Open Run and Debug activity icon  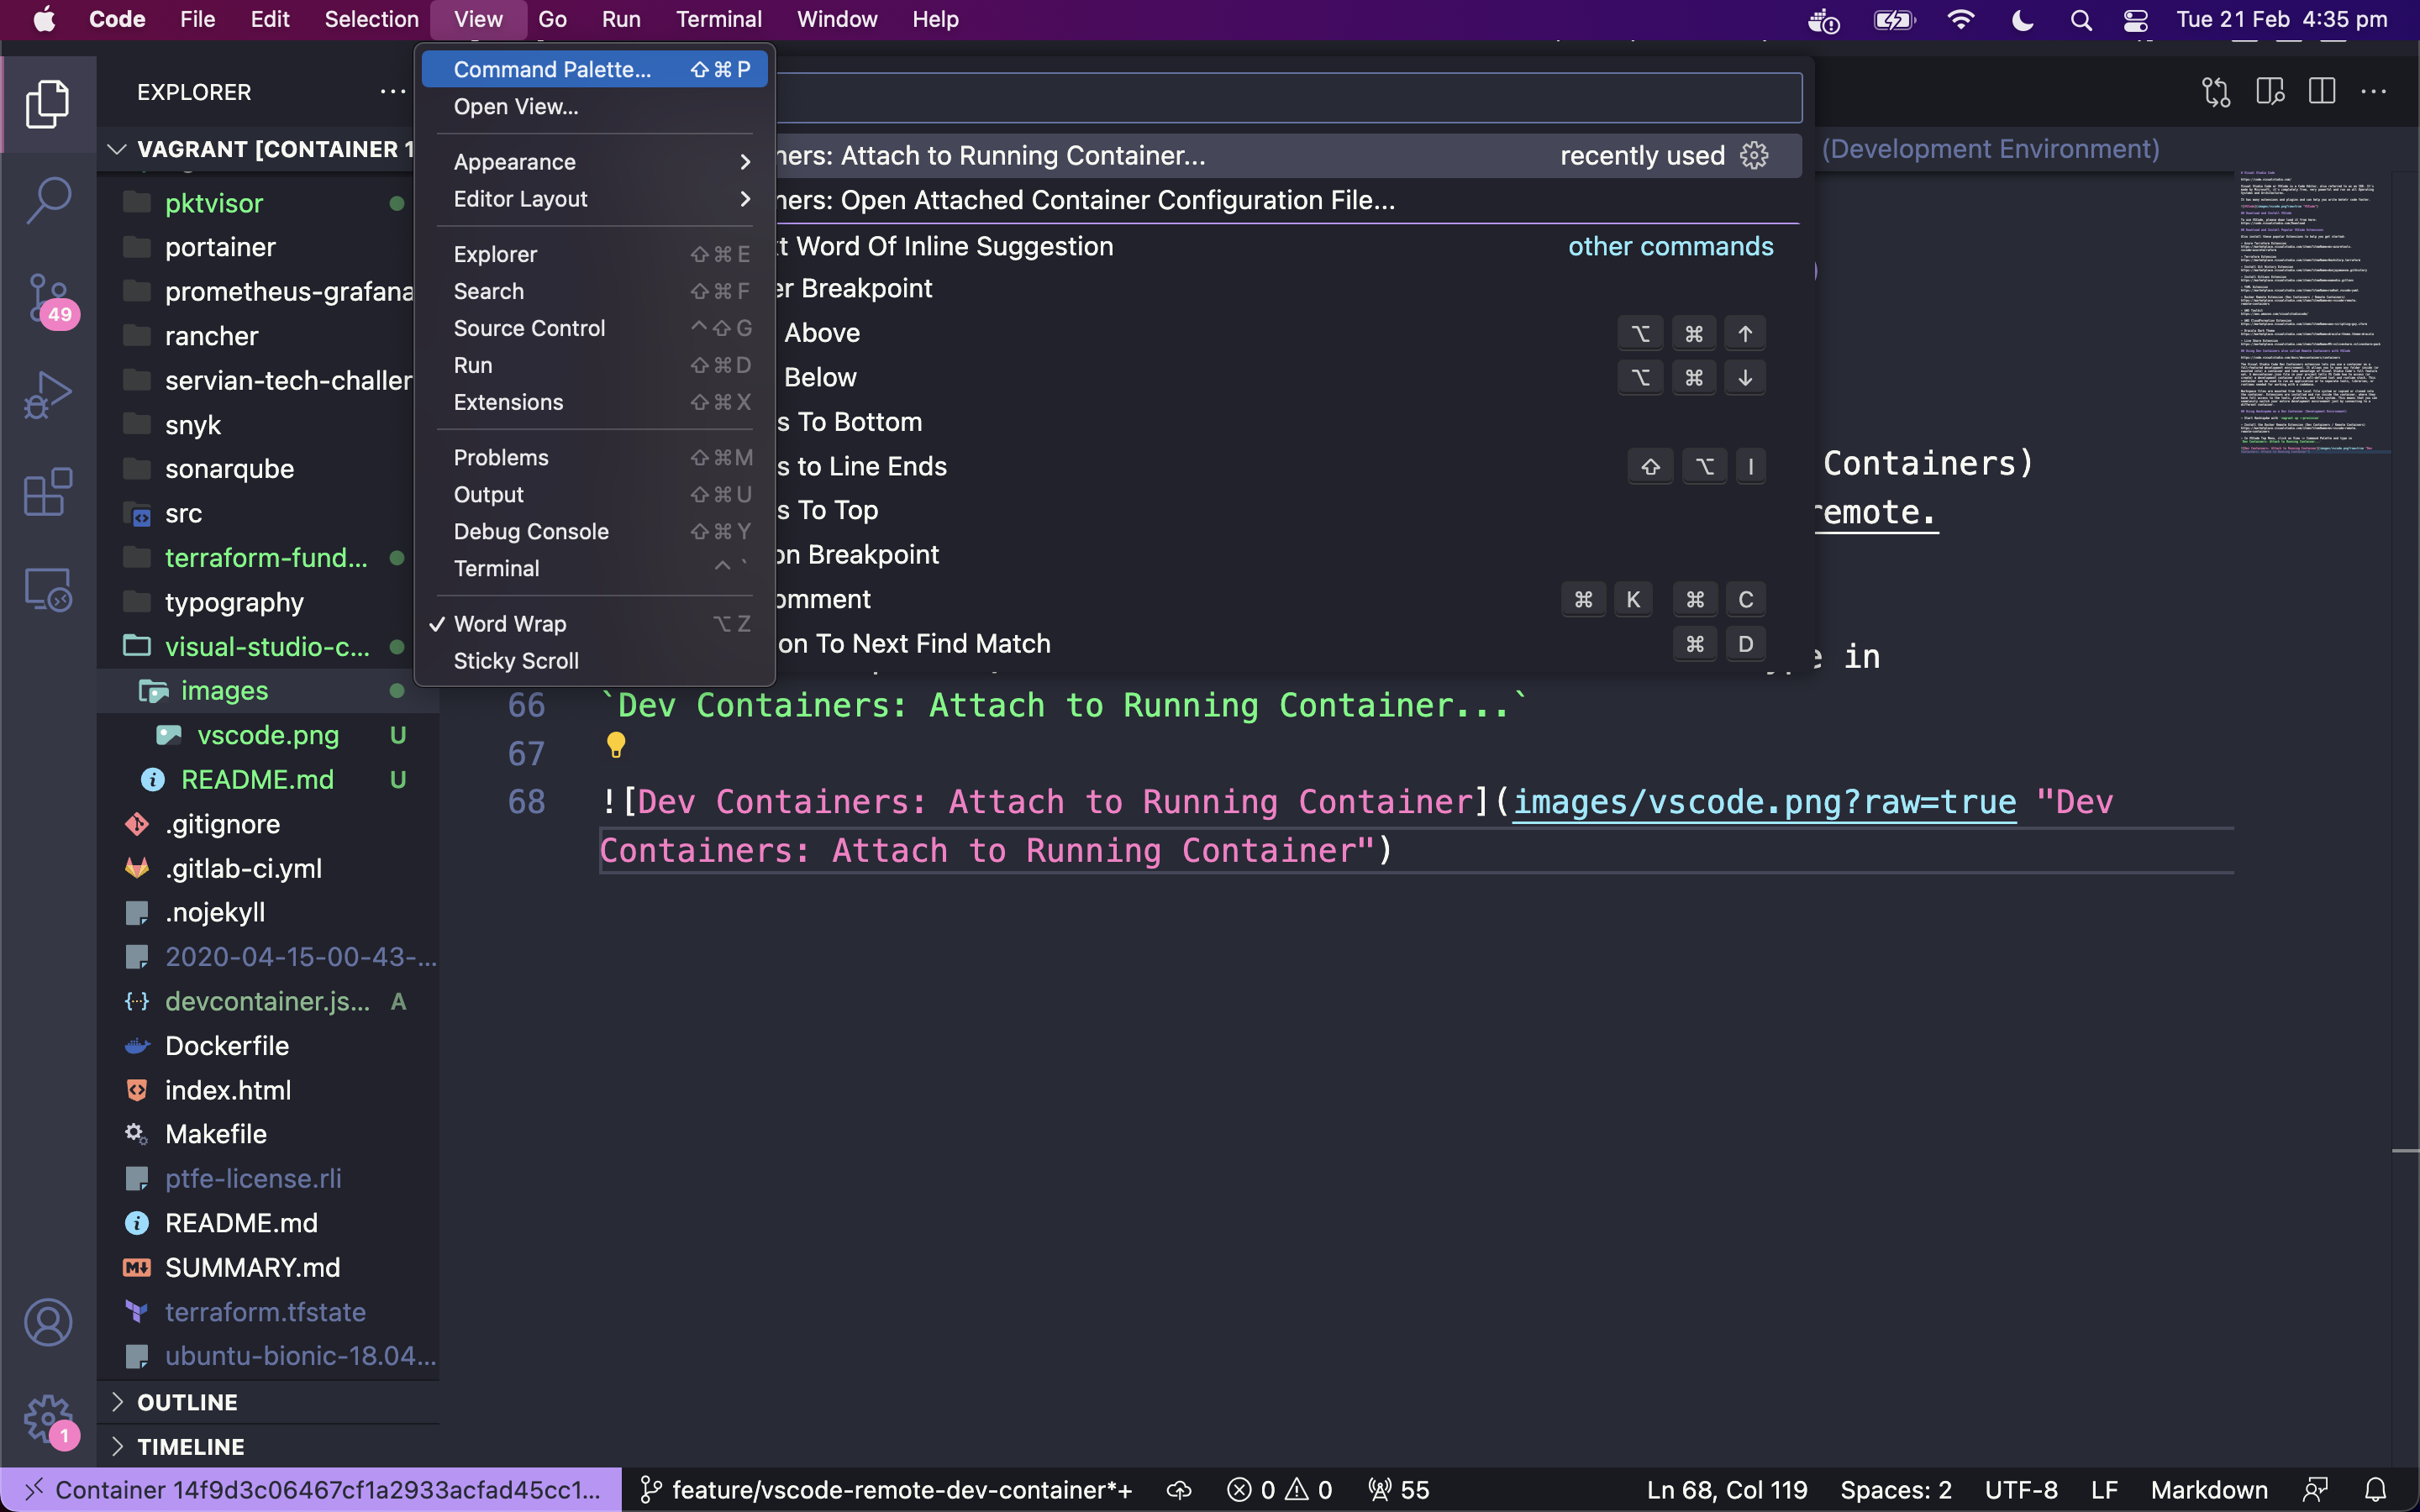(47, 395)
